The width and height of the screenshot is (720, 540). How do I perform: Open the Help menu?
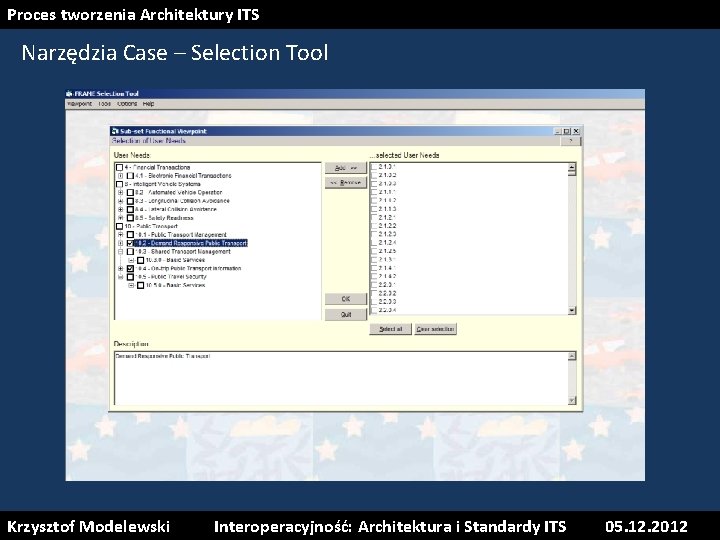148,104
